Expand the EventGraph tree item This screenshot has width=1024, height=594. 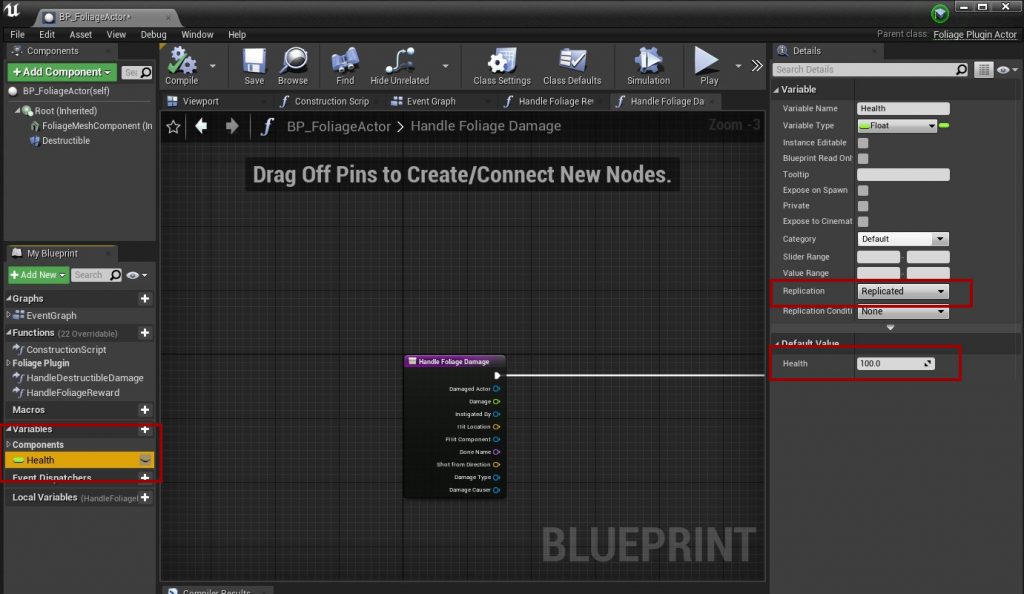click(8, 315)
